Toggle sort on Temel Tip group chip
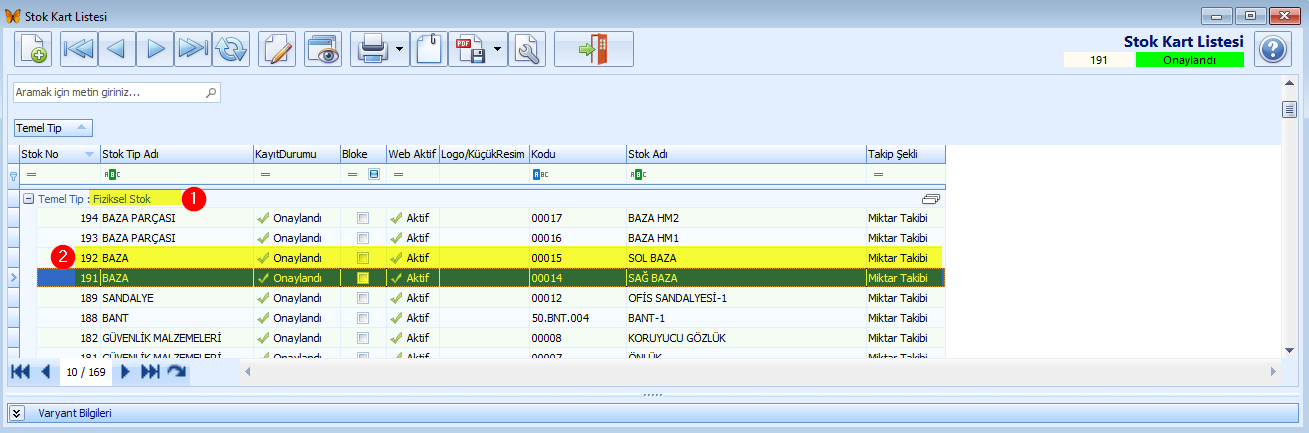1309x433 pixels. click(53, 128)
